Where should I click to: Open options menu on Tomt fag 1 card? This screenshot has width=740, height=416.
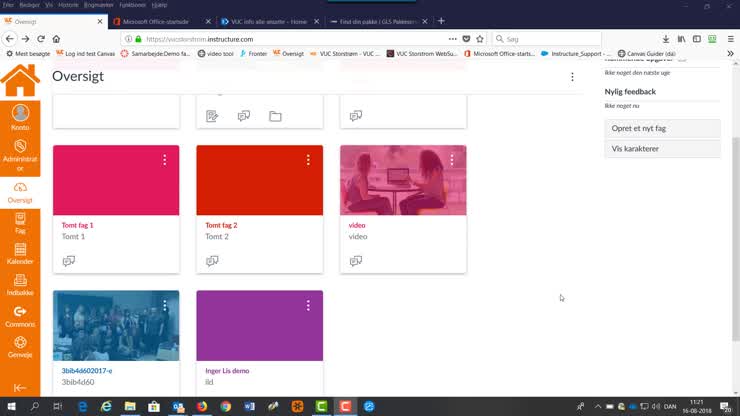[164, 160]
